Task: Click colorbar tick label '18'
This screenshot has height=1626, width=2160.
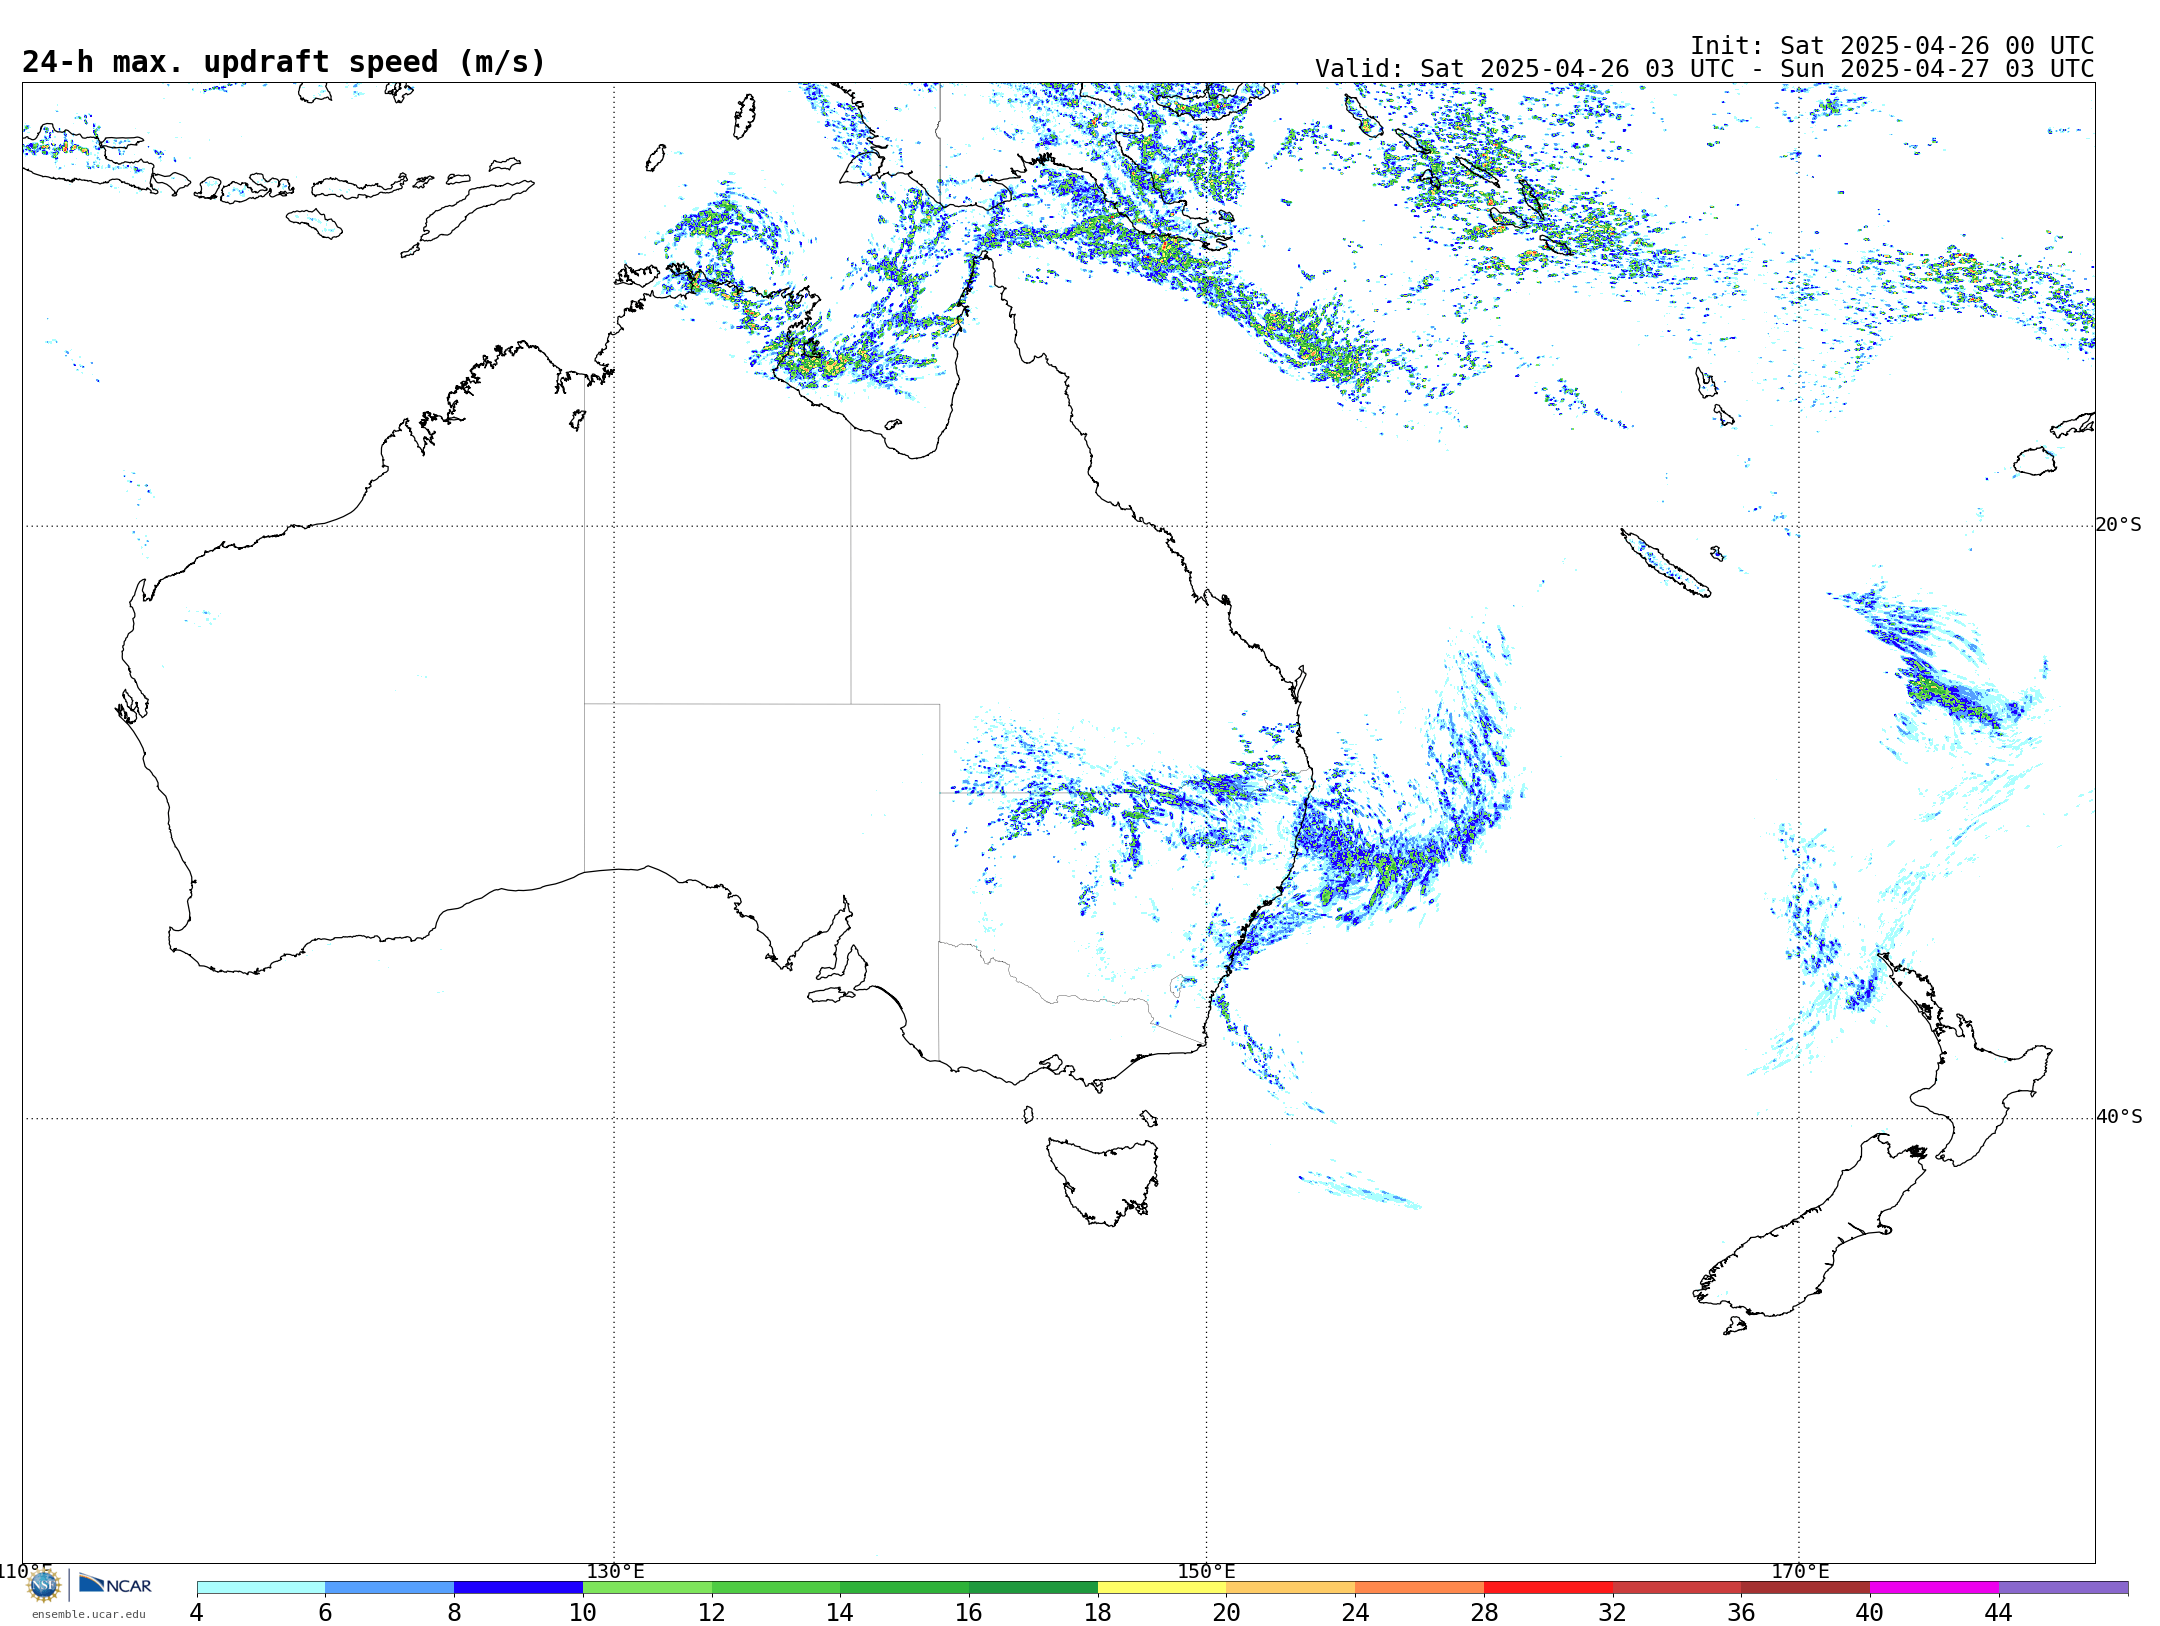Action: point(1098,1613)
